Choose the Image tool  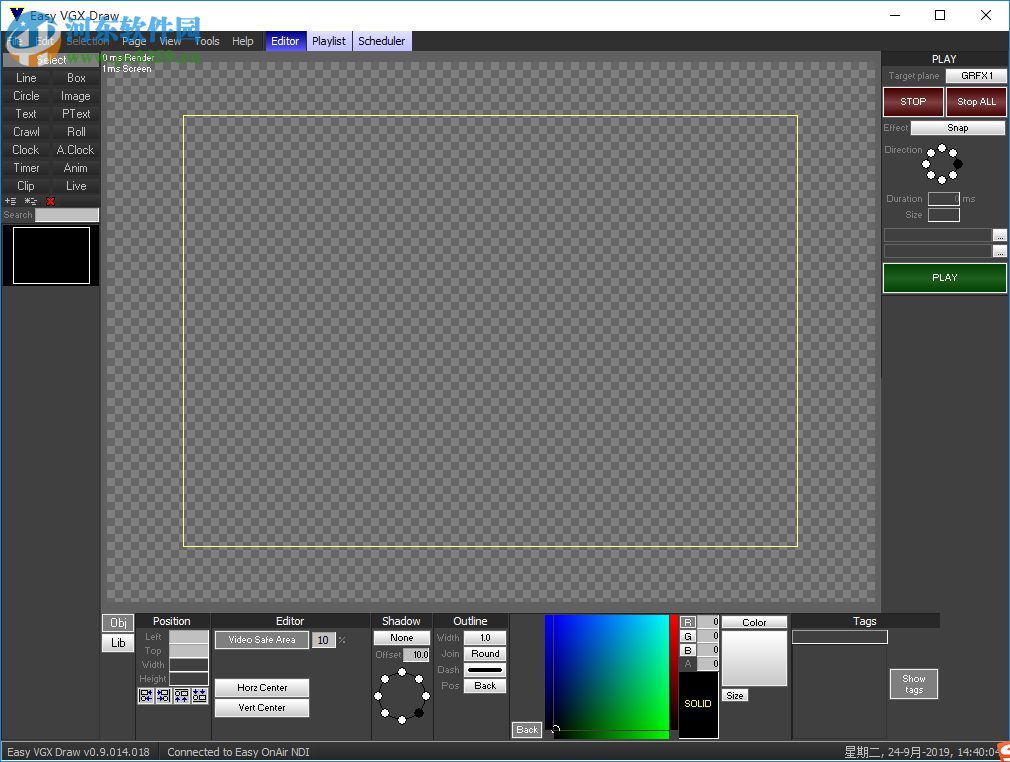76,96
